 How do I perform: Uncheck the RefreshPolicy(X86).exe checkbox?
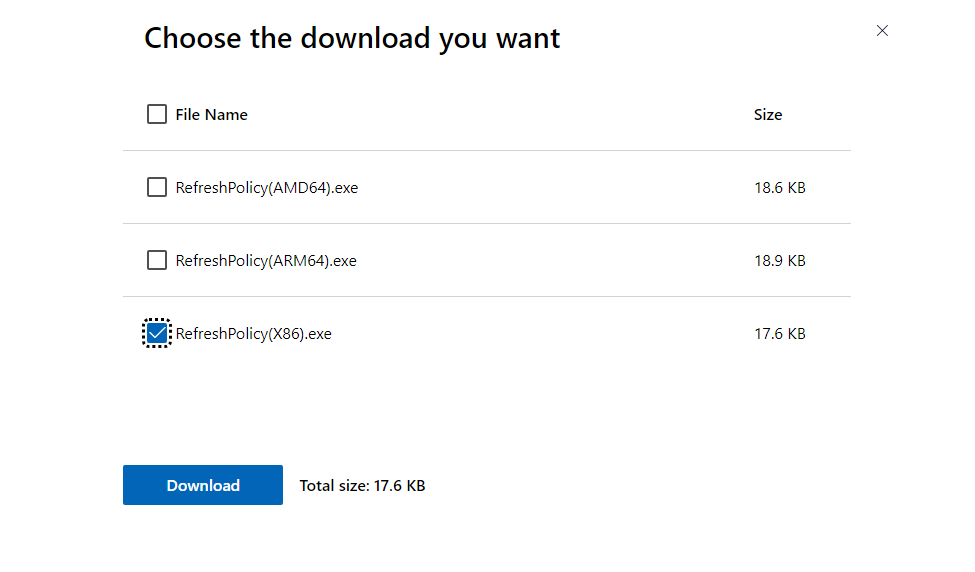pyautogui.click(x=157, y=333)
